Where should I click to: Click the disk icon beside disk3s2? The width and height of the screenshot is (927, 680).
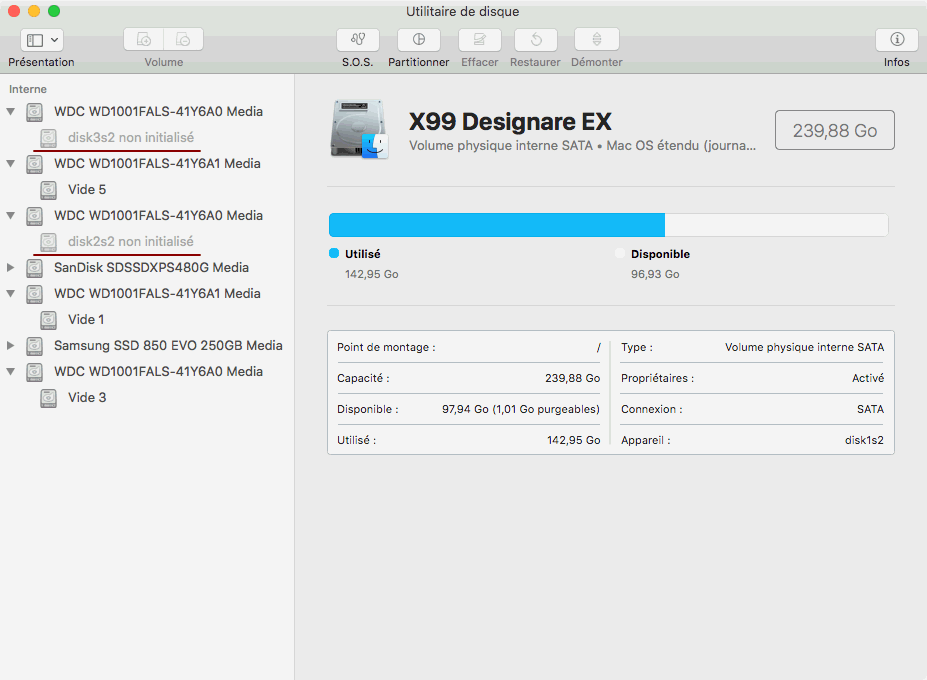click(48, 138)
